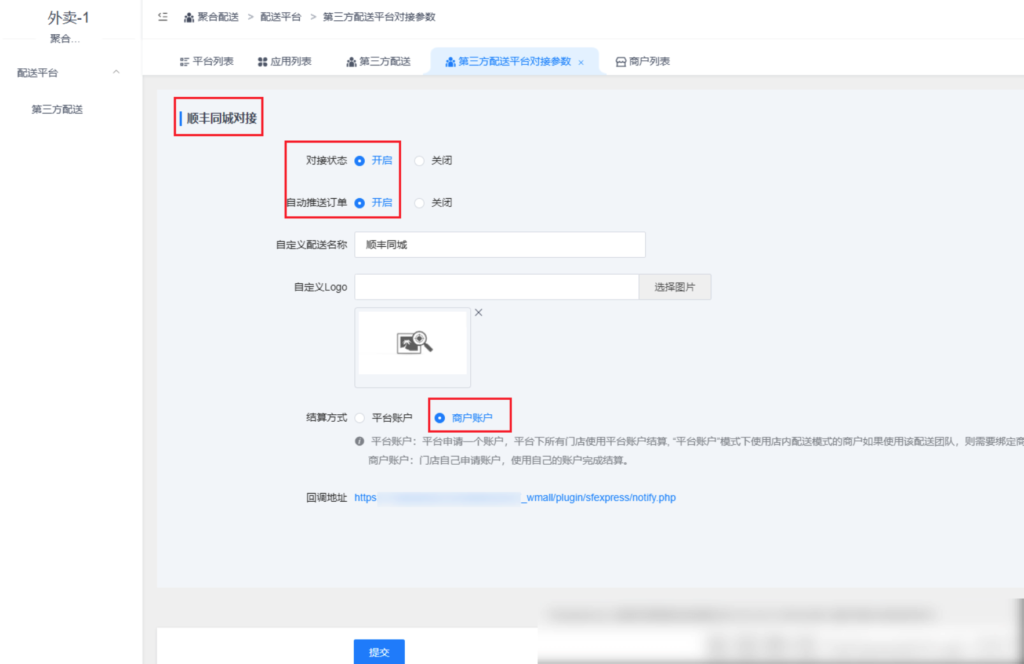Disable 自动推送订单 by selecting 关闭

click(421, 202)
